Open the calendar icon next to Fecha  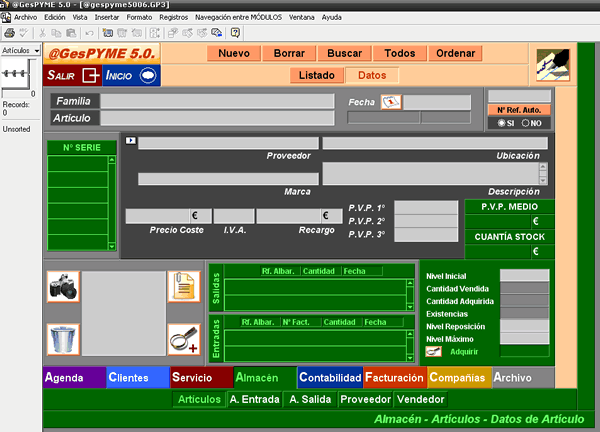point(391,103)
